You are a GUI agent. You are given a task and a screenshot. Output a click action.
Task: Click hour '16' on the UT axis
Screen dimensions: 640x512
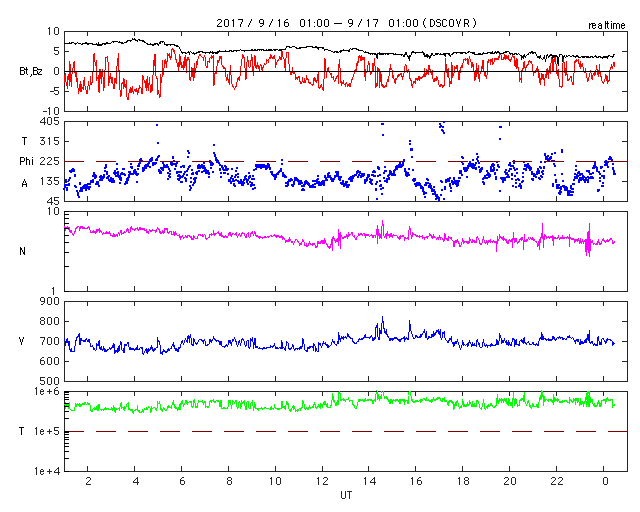[x=416, y=481]
